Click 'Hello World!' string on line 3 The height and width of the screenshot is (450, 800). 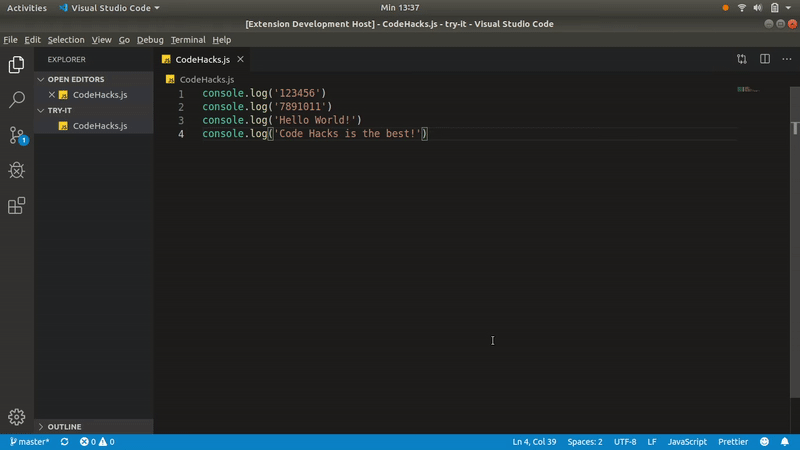pos(315,120)
